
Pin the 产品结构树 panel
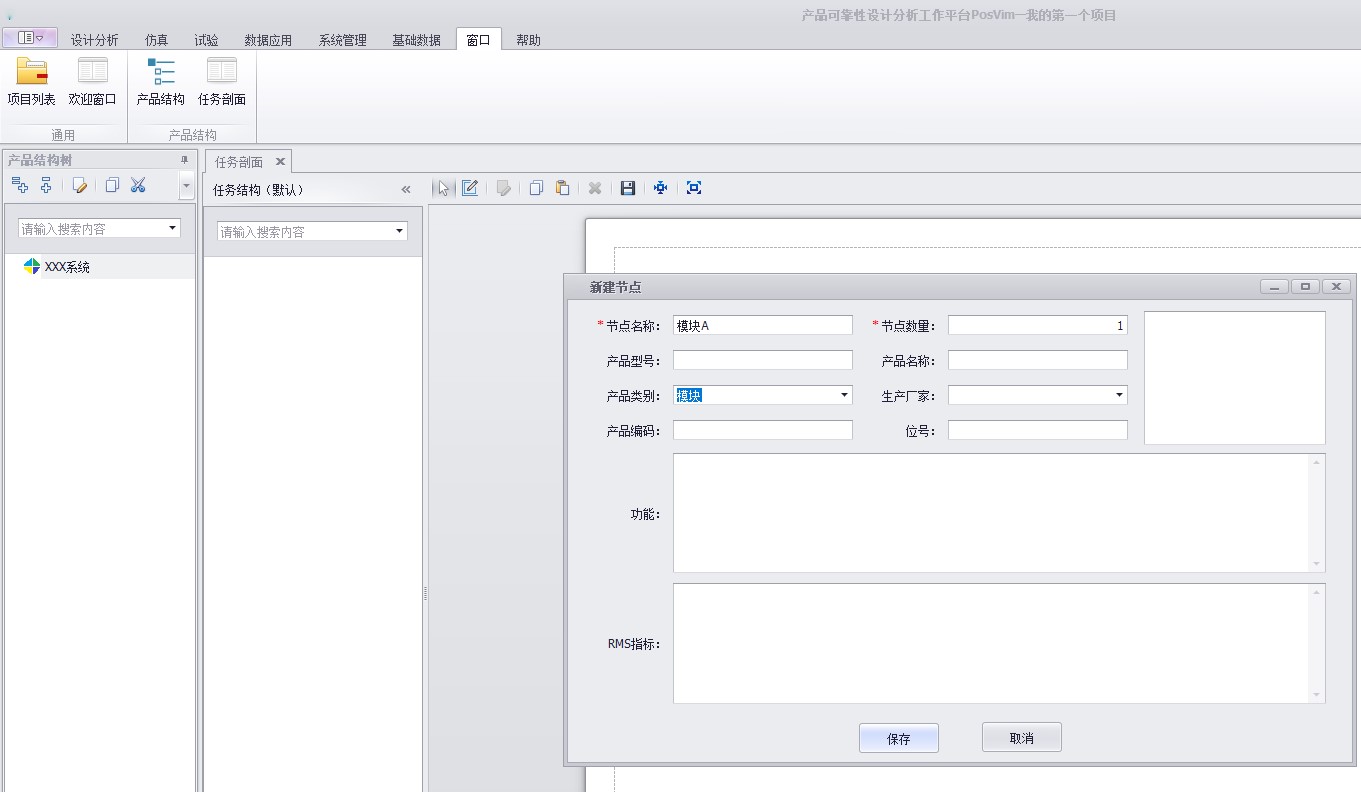click(184, 160)
